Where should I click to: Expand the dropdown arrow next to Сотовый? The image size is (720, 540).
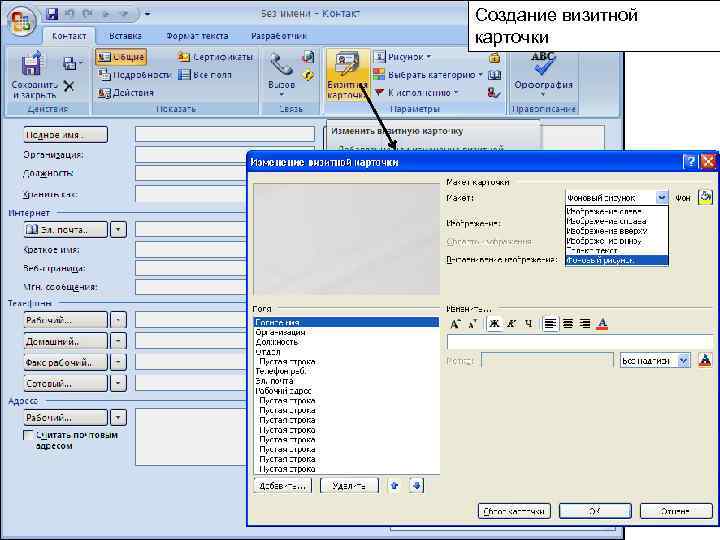click(x=118, y=382)
